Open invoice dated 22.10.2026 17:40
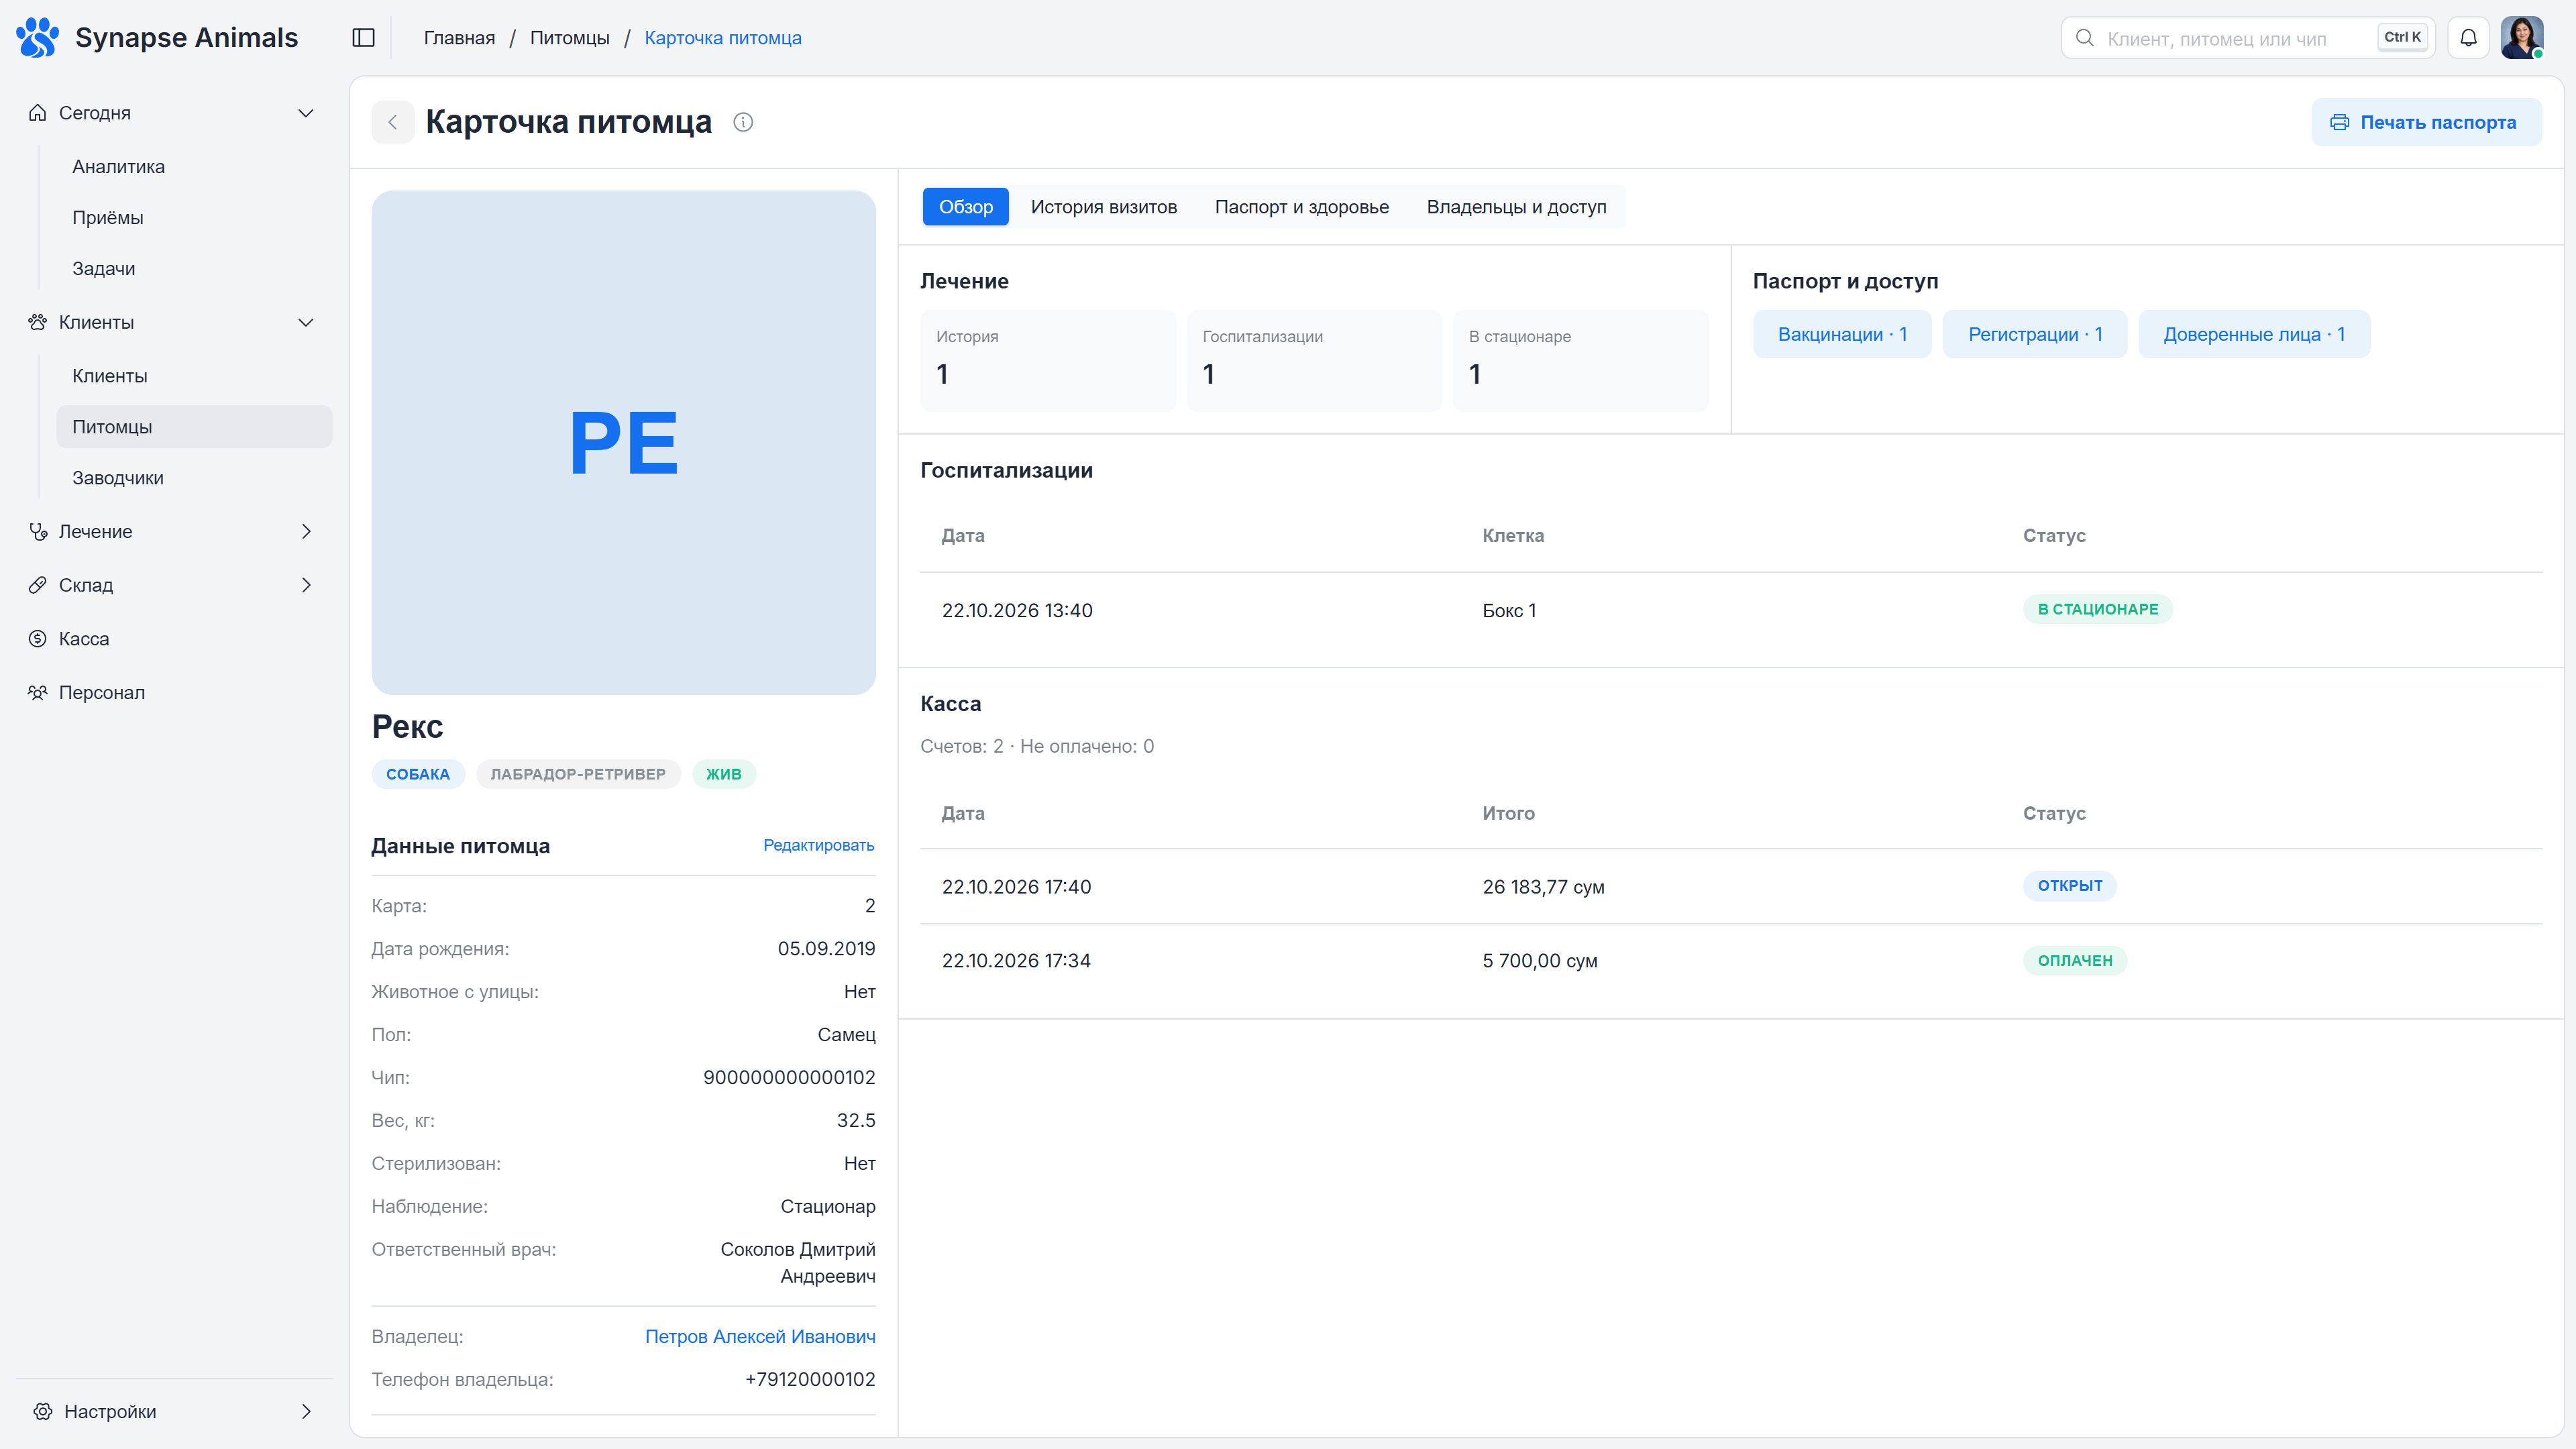Viewport: 2576px width, 1449px height. pos(1731,887)
